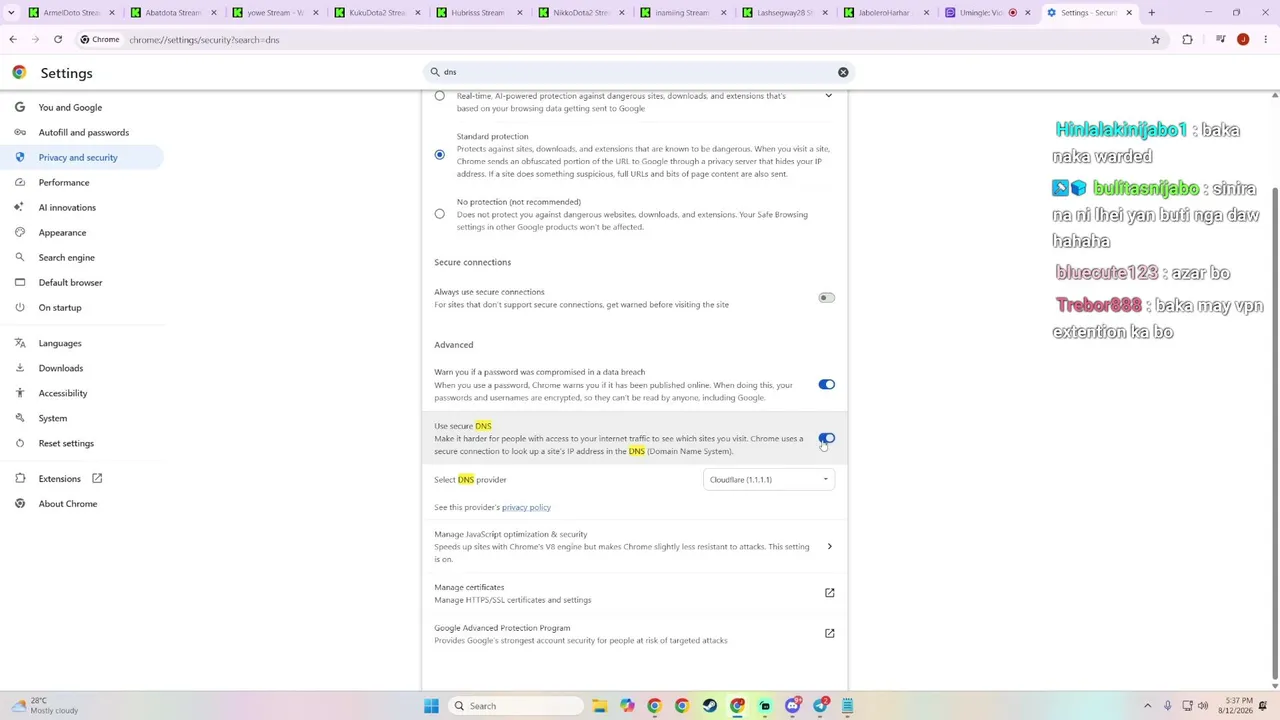Open Google Advanced Protection Program external icon

(x=829, y=633)
